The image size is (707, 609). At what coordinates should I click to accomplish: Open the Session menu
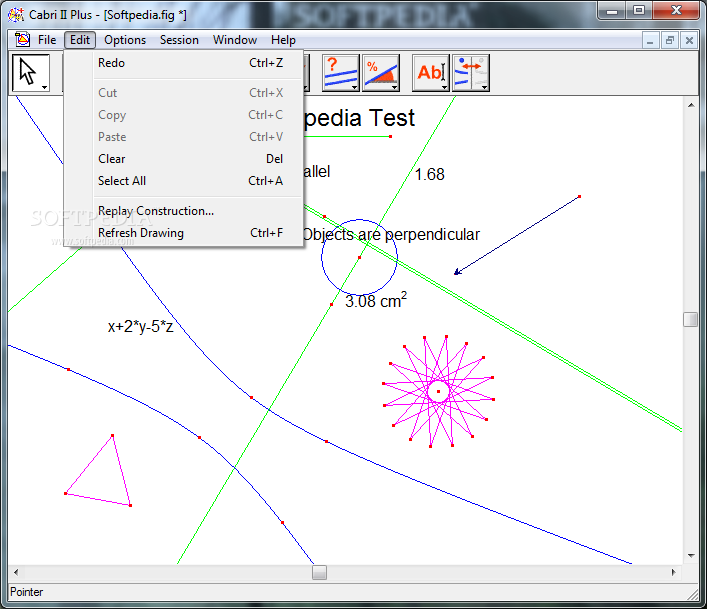tap(179, 40)
